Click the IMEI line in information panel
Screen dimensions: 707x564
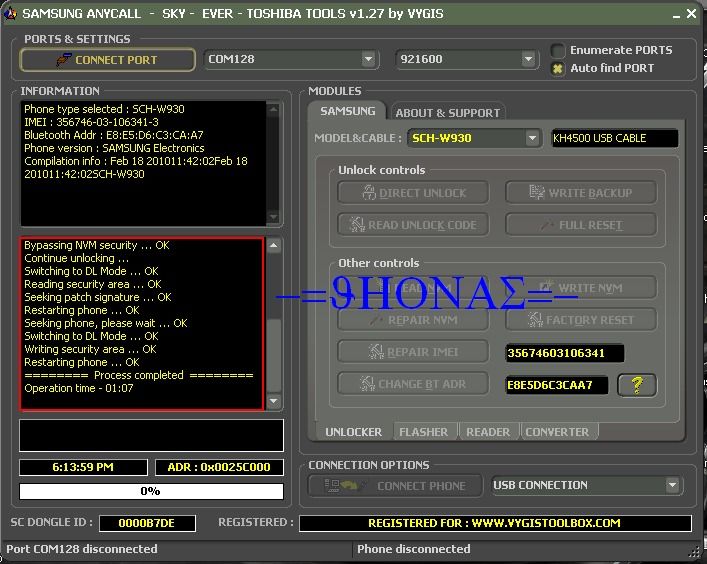coord(91,122)
